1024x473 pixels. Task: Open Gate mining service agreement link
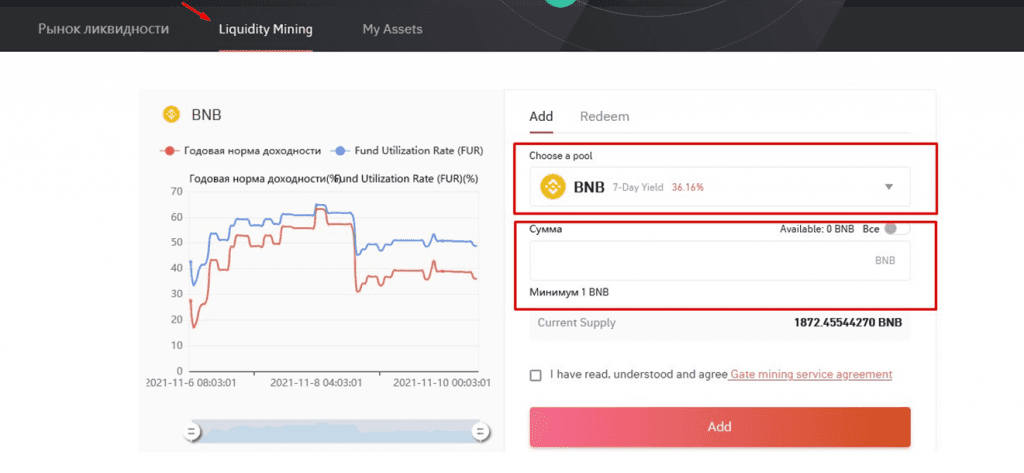(x=811, y=375)
